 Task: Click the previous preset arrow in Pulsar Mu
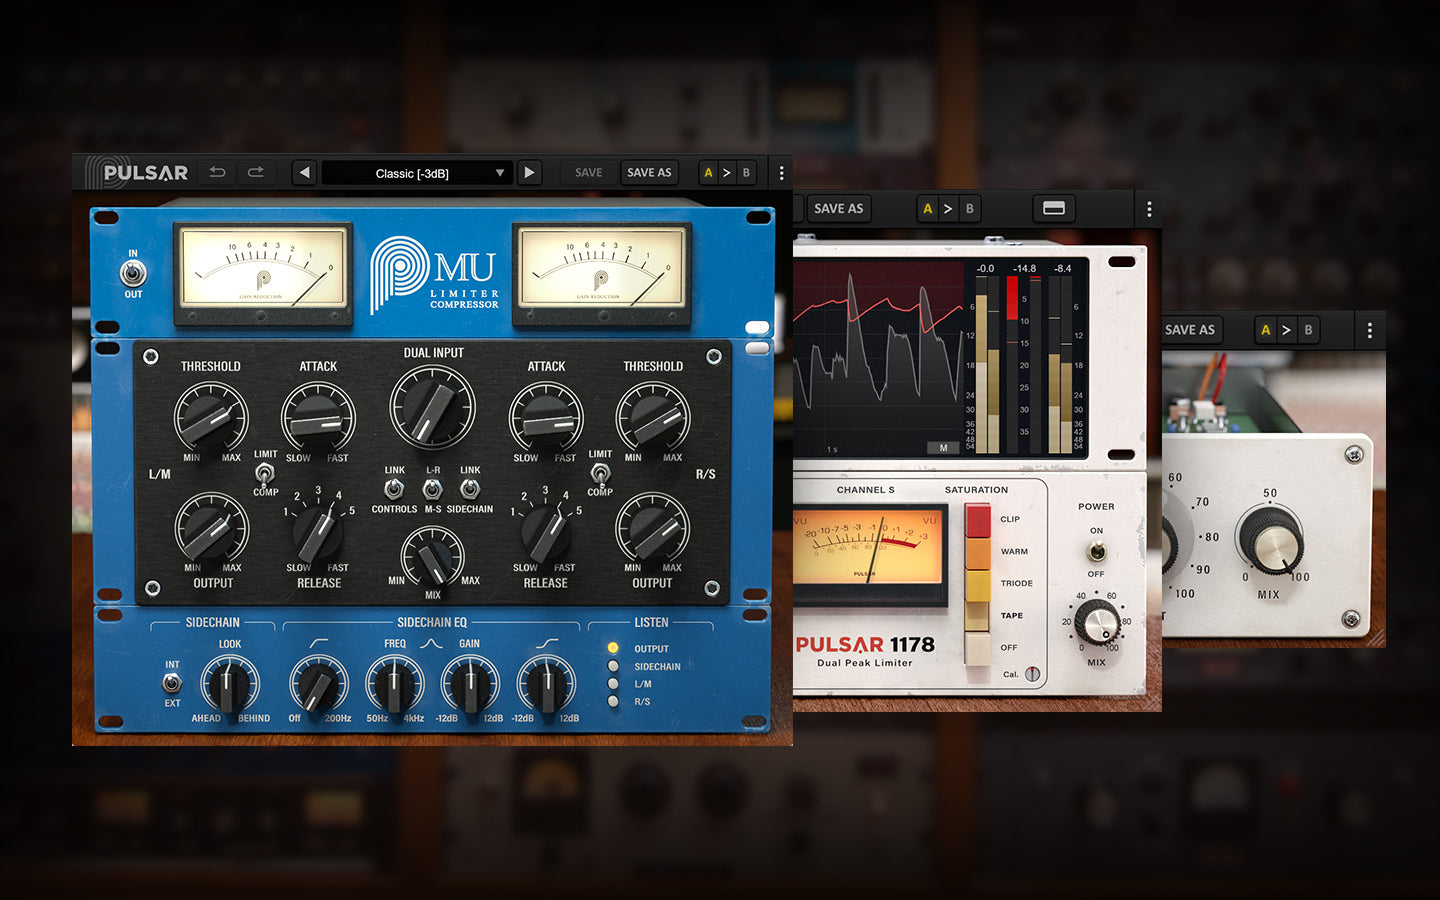point(304,172)
